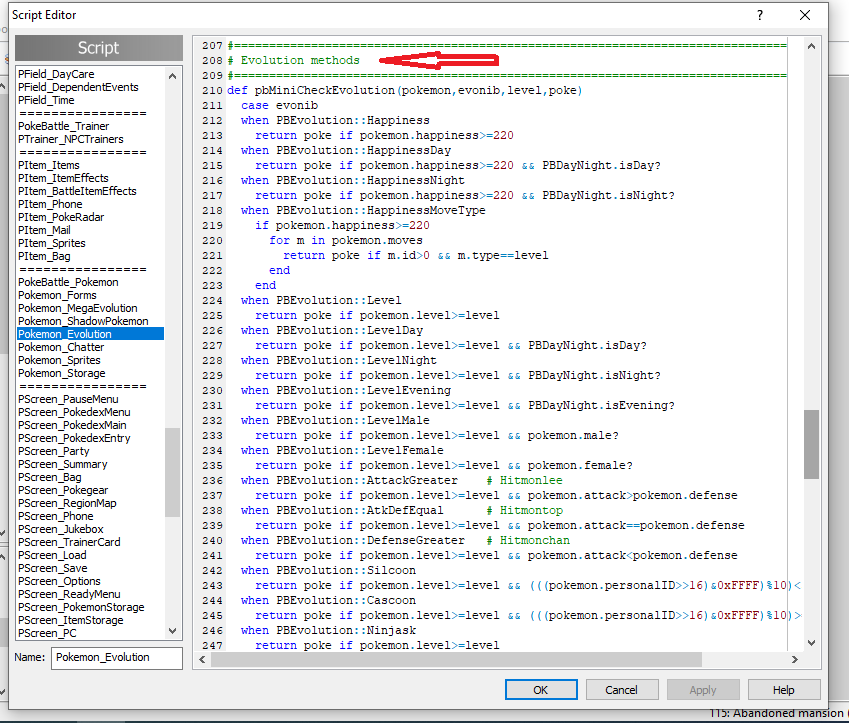Click script list scroll up arrow
Image resolution: width=849 pixels, height=723 pixels.
(173, 75)
